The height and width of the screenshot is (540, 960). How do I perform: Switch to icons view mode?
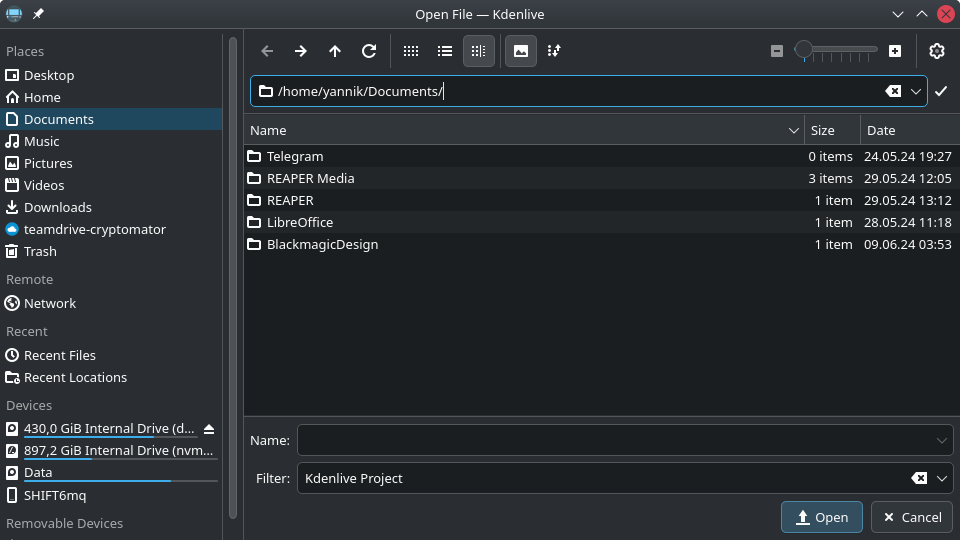click(x=411, y=51)
